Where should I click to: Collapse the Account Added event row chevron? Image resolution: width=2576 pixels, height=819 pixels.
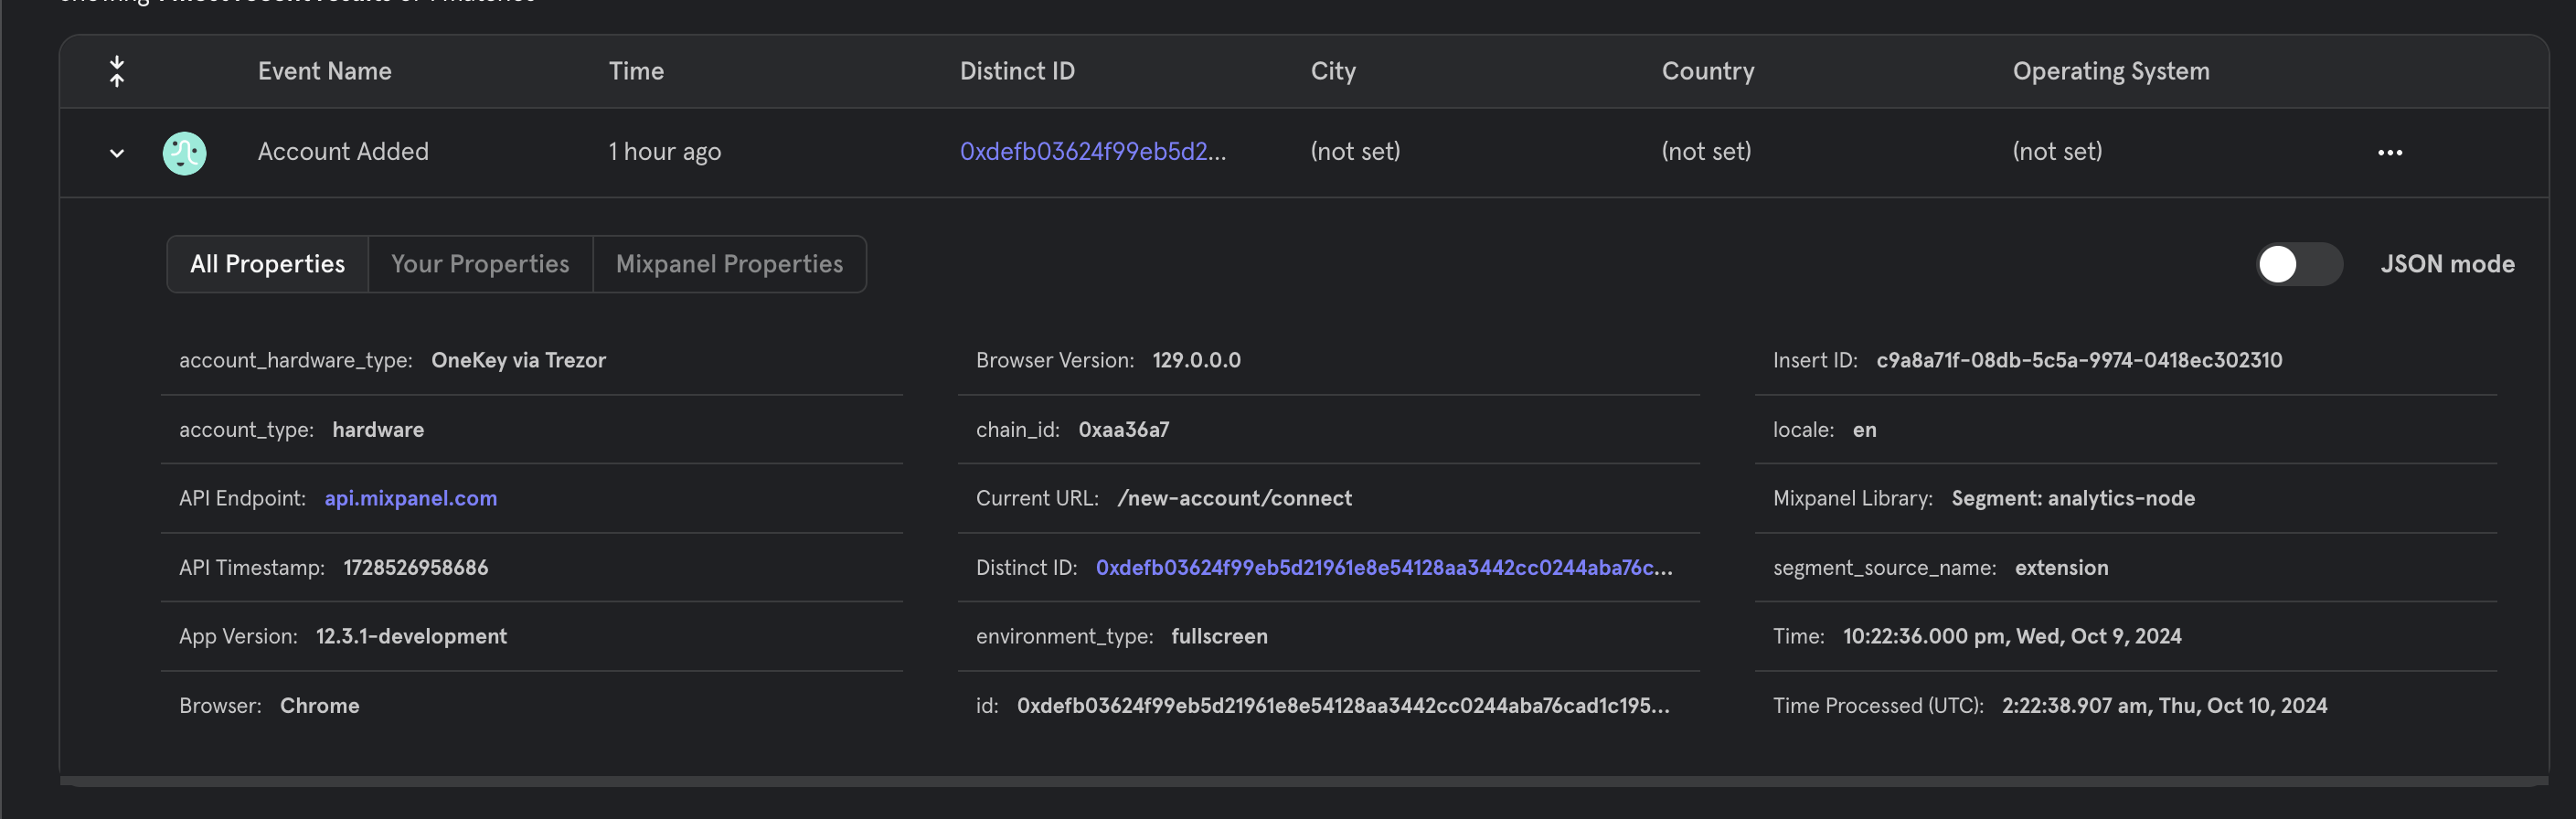coord(117,153)
